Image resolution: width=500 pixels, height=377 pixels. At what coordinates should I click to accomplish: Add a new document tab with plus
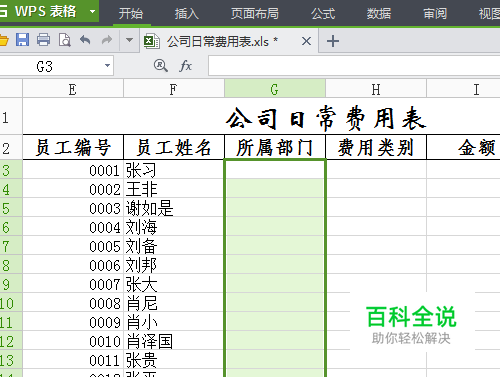point(333,41)
